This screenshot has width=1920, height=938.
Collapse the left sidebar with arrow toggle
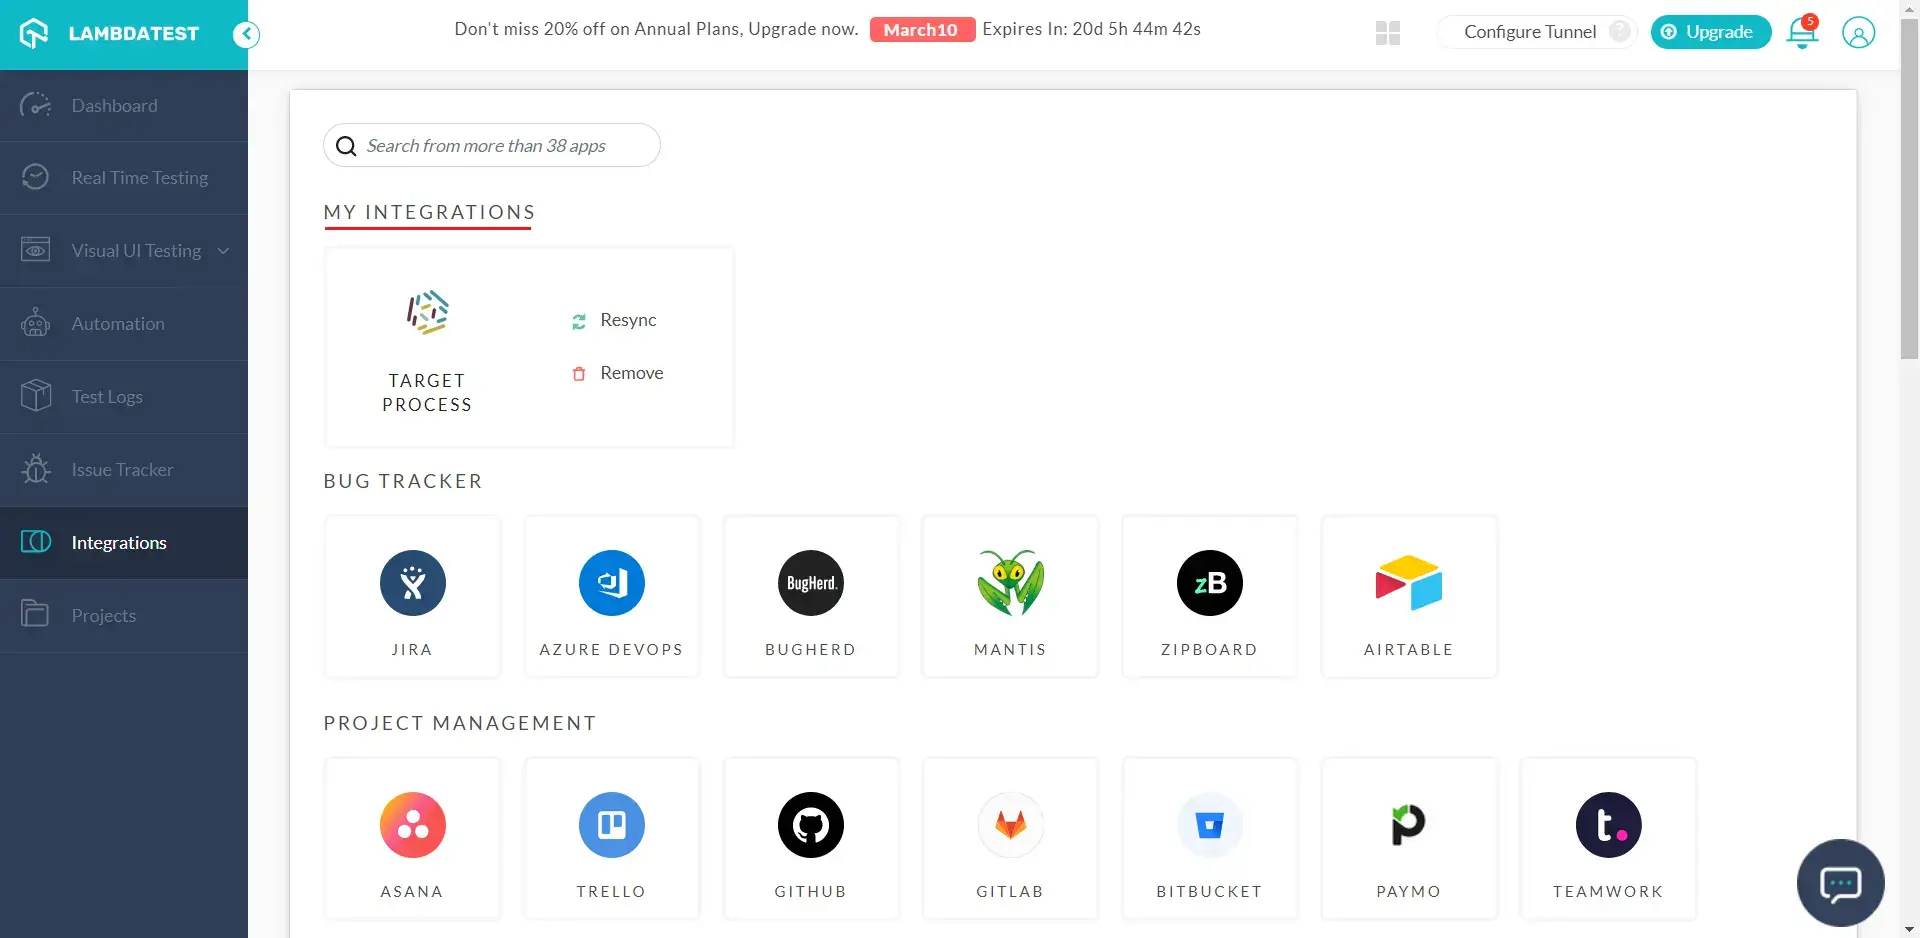pyautogui.click(x=246, y=35)
